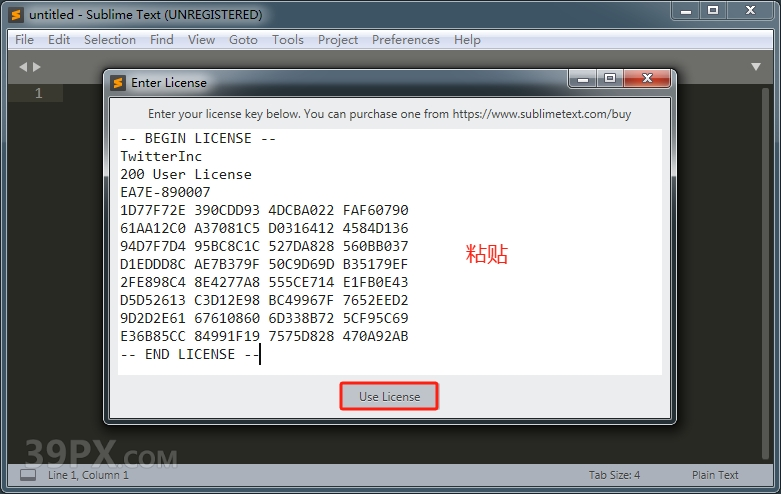Click the '200 User License' line
781x494 pixels.
point(186,174)
